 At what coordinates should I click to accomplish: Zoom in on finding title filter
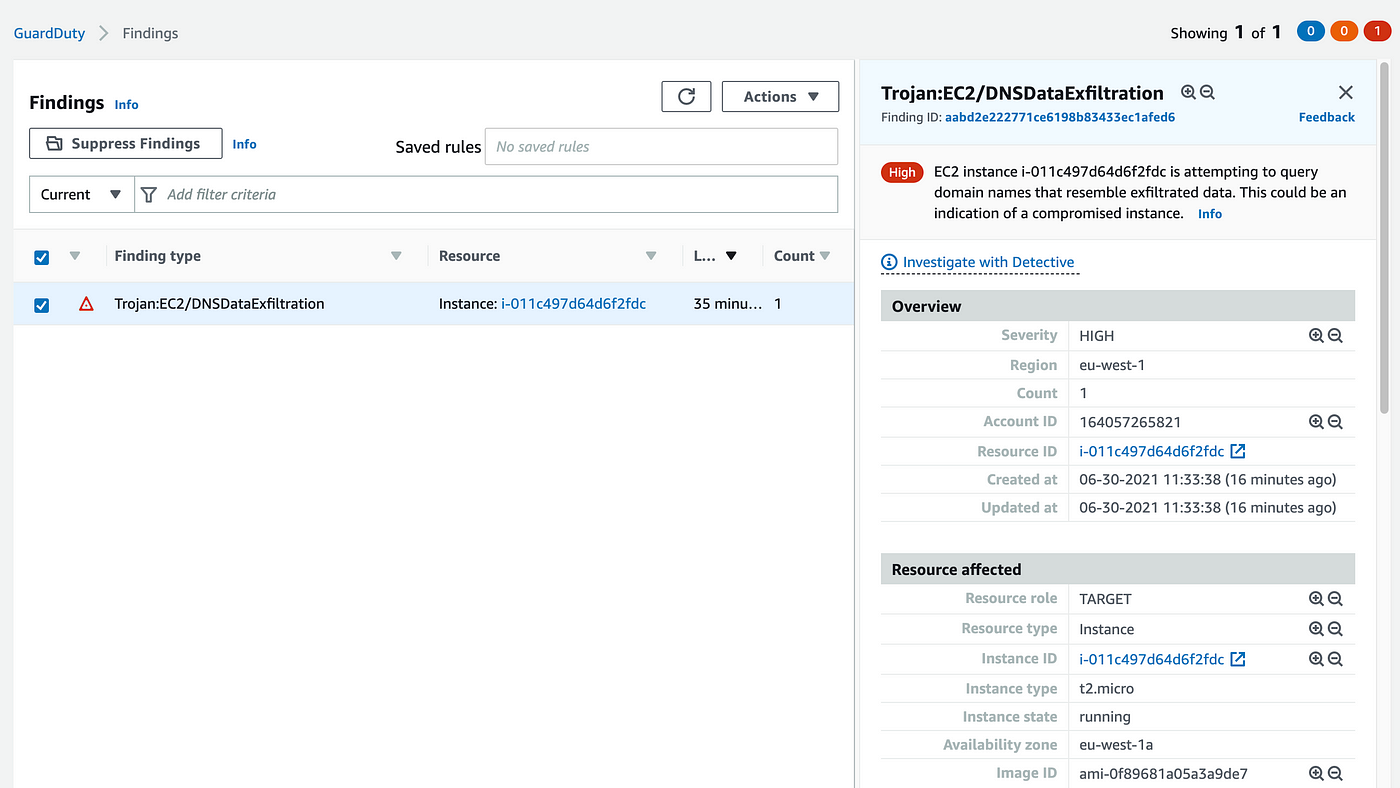pos(1188,92)
